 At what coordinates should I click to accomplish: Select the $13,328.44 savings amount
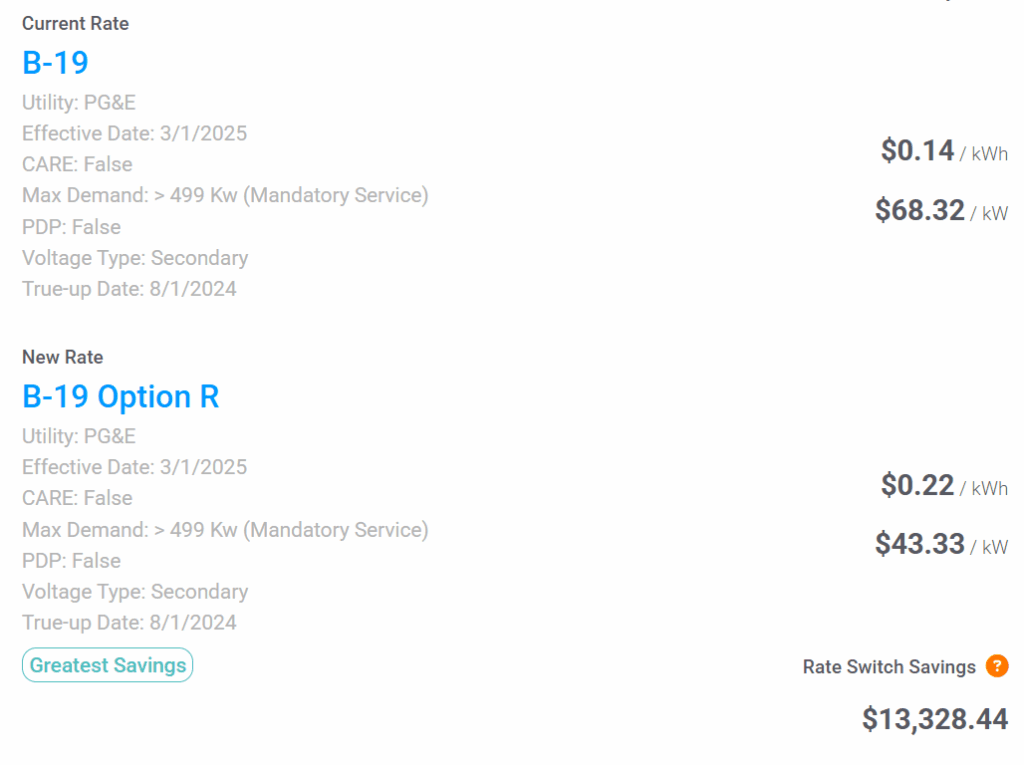[935, 719]
